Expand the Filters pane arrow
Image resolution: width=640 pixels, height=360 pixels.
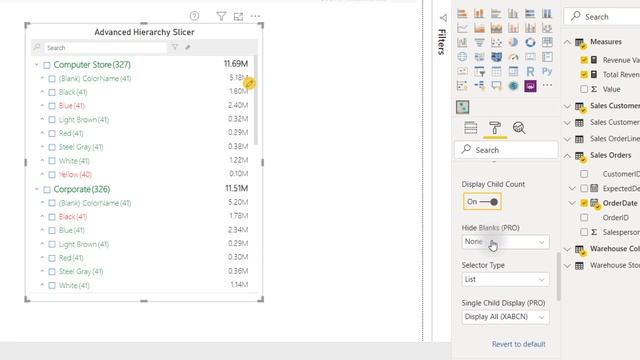point(443,18)
